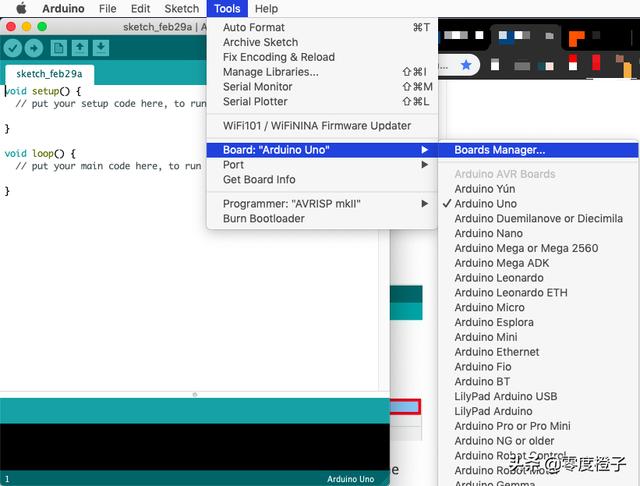Click the setup comment line in editor
Viewport: 640px width, 486px height.
click(111, 104)
